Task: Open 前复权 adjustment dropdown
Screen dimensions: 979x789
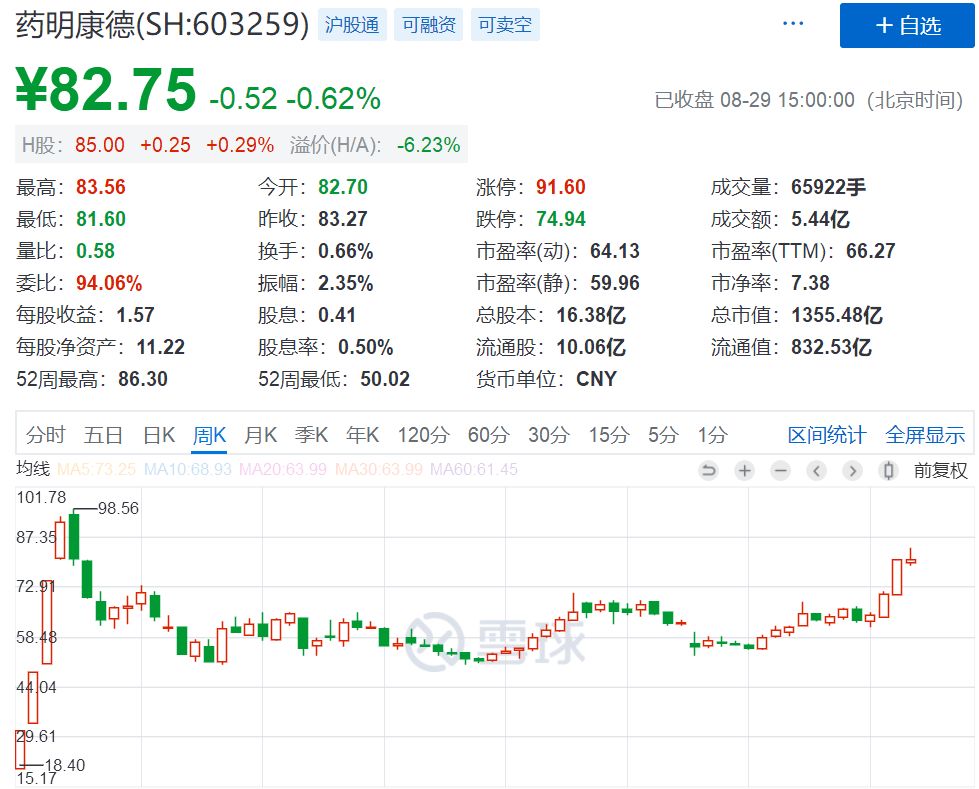Action: click(940, 470)
